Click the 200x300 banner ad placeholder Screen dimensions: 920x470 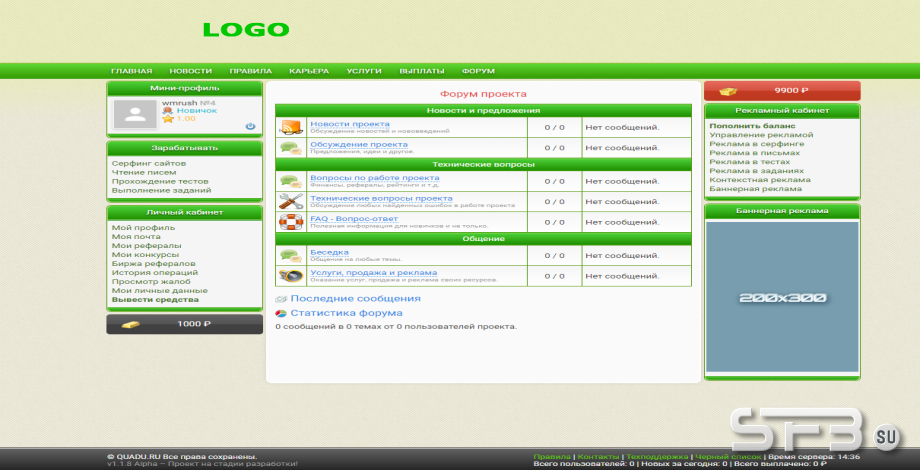(x=781, y=297)
